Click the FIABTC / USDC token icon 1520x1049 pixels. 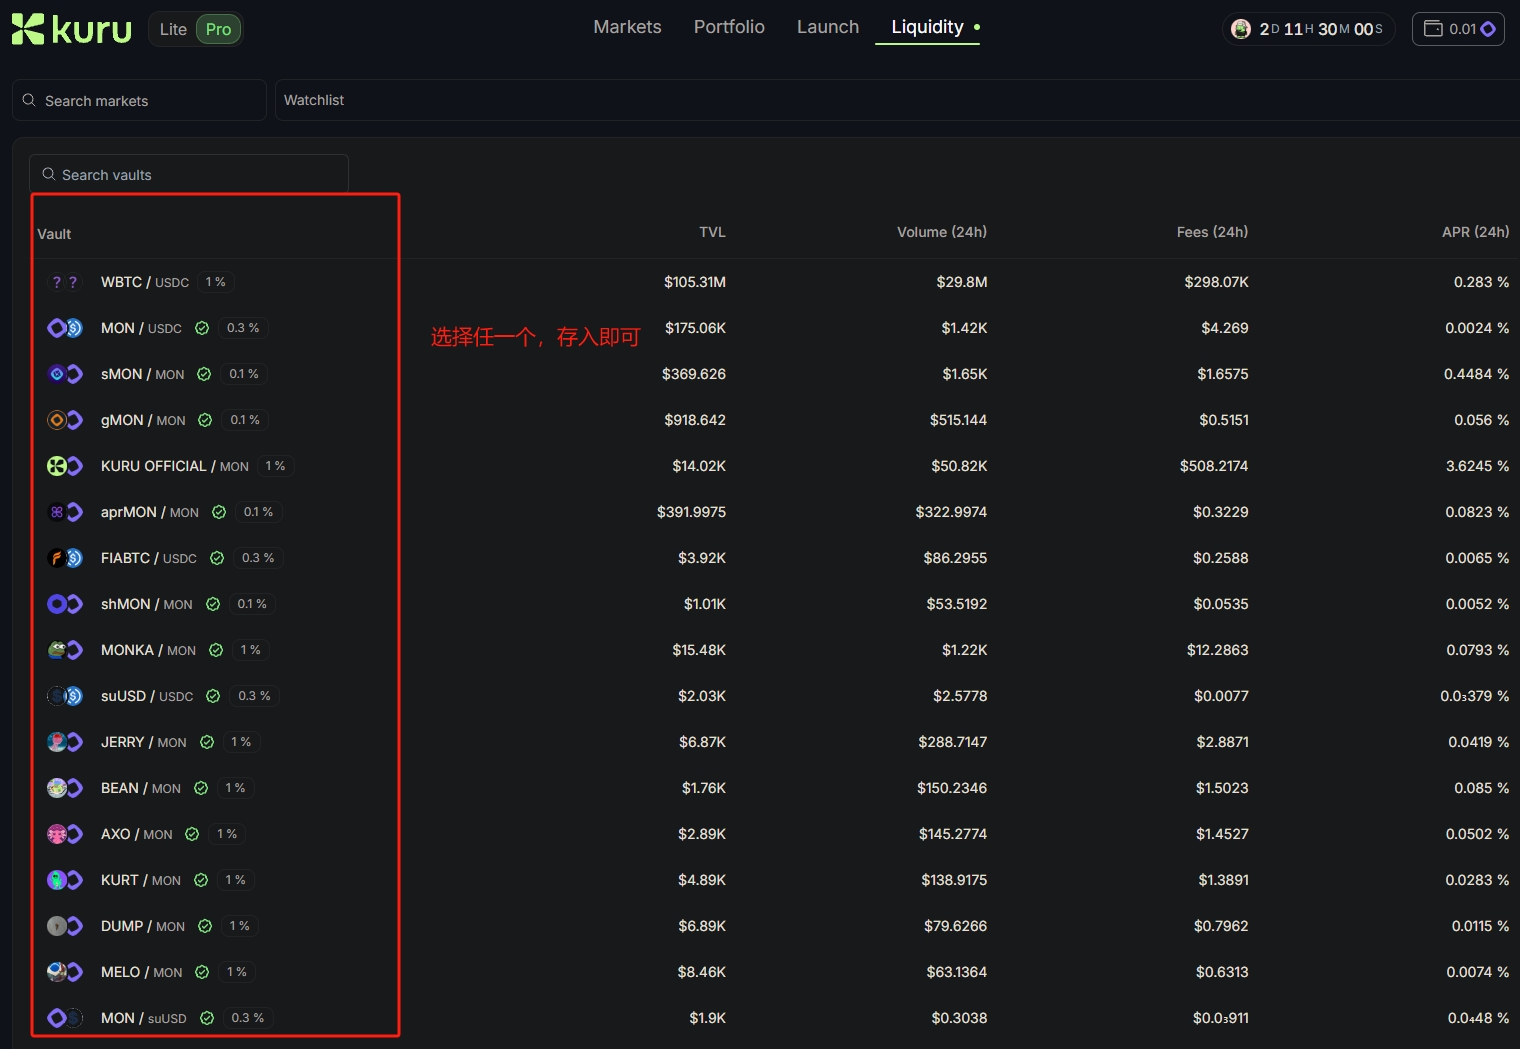[x=65, y=558]
